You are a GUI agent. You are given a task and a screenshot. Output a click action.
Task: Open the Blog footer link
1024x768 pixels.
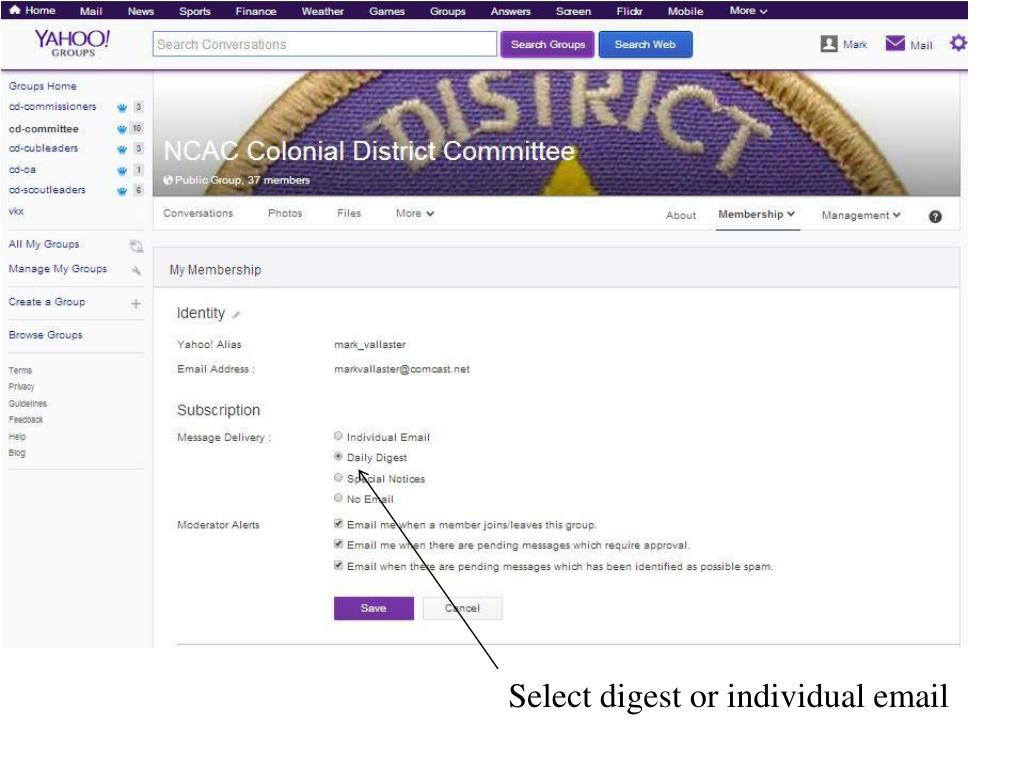tap(17, 453)
